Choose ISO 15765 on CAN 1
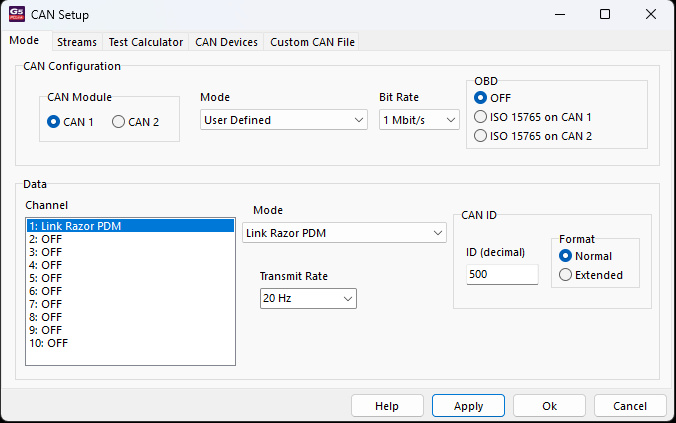This screenshot has height=423, width=676. coord(481,117)
